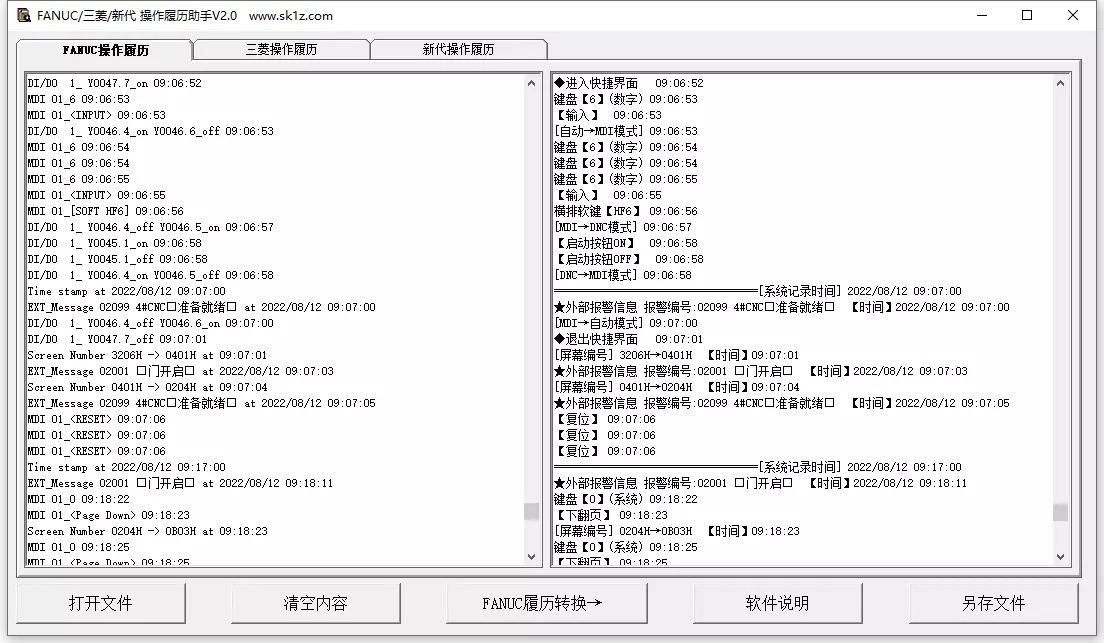Click the 打开文件 button
Viewport: 1104px width, 643px height.
tap(101, 603)
